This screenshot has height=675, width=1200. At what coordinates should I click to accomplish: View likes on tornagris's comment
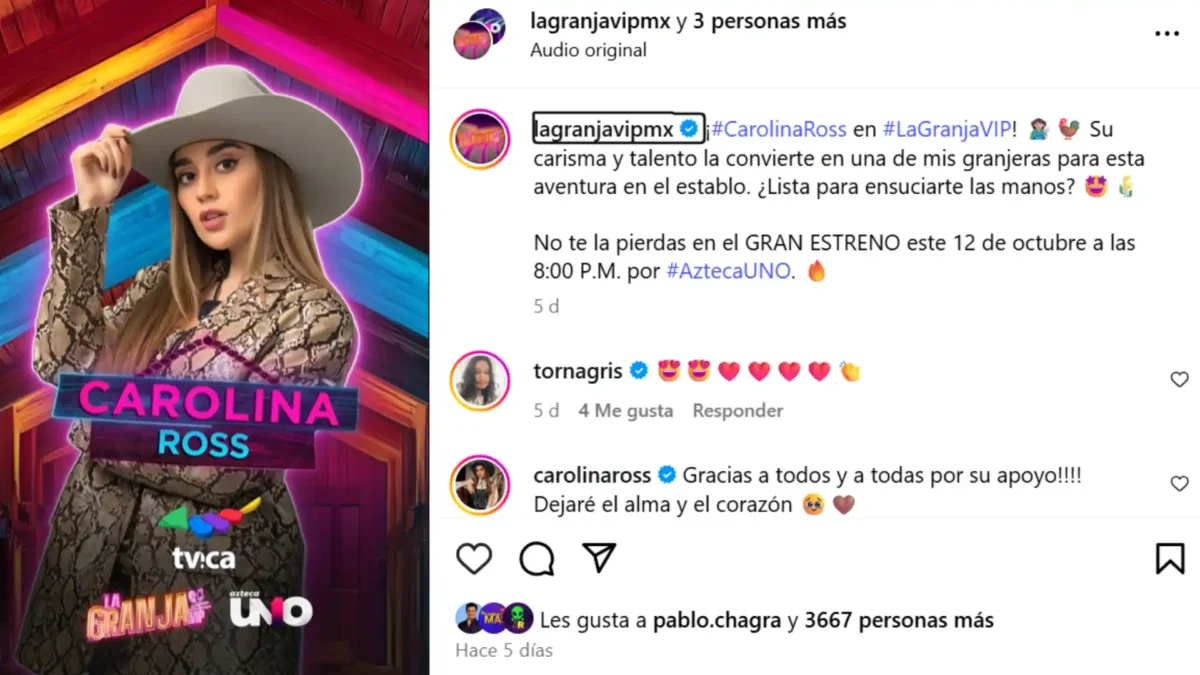(x=625, y=410)
